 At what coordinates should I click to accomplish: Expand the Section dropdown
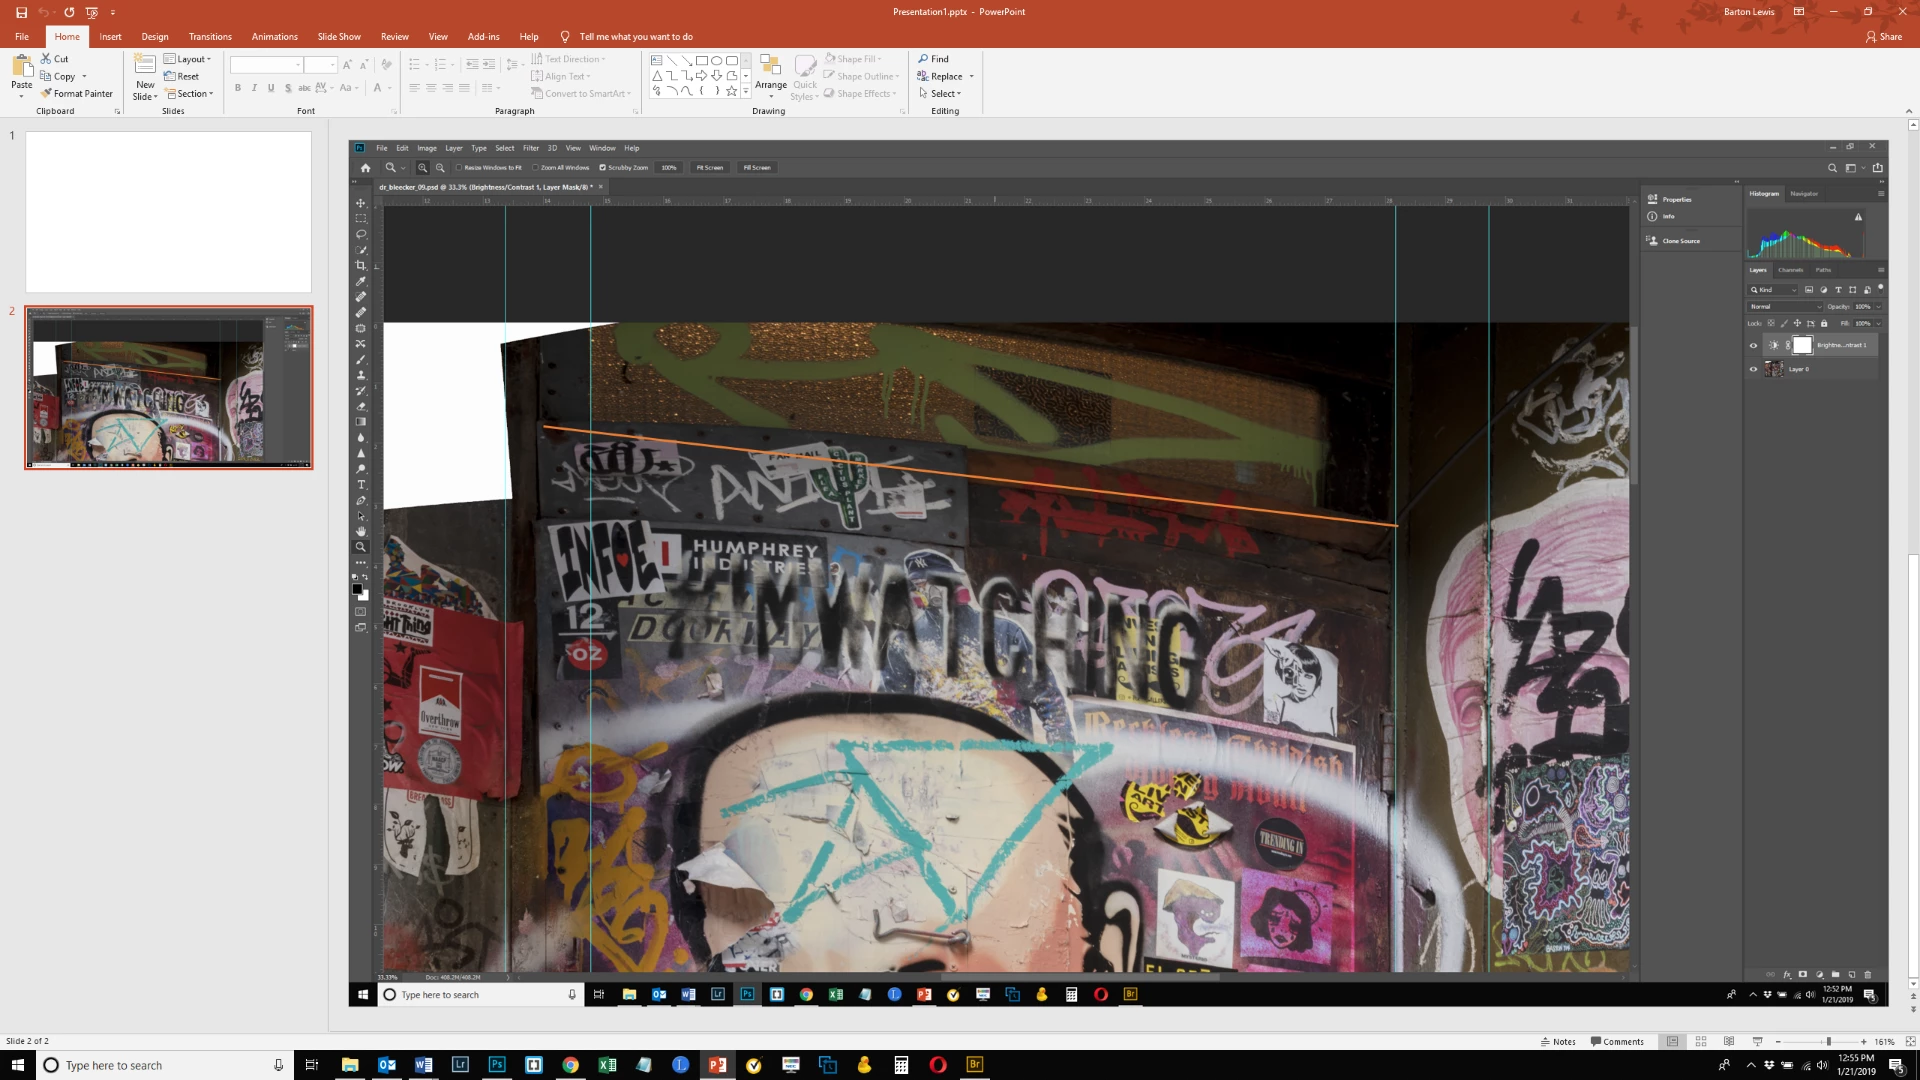coord(190,94)
